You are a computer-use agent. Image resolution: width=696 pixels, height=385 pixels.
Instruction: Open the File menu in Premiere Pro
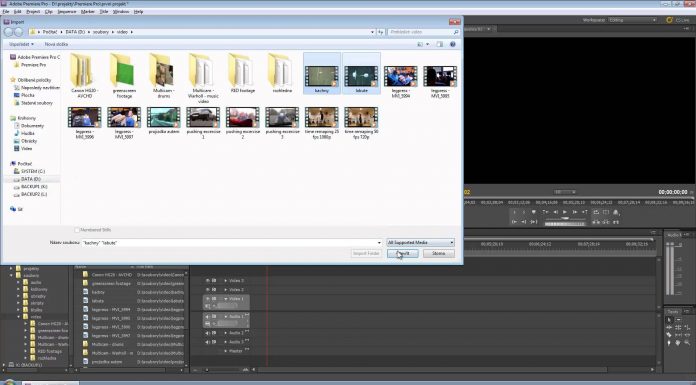[6, 12]
